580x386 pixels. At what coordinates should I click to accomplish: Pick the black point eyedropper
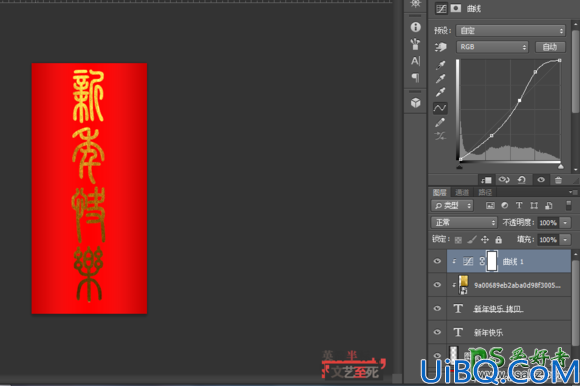[440, 65]
